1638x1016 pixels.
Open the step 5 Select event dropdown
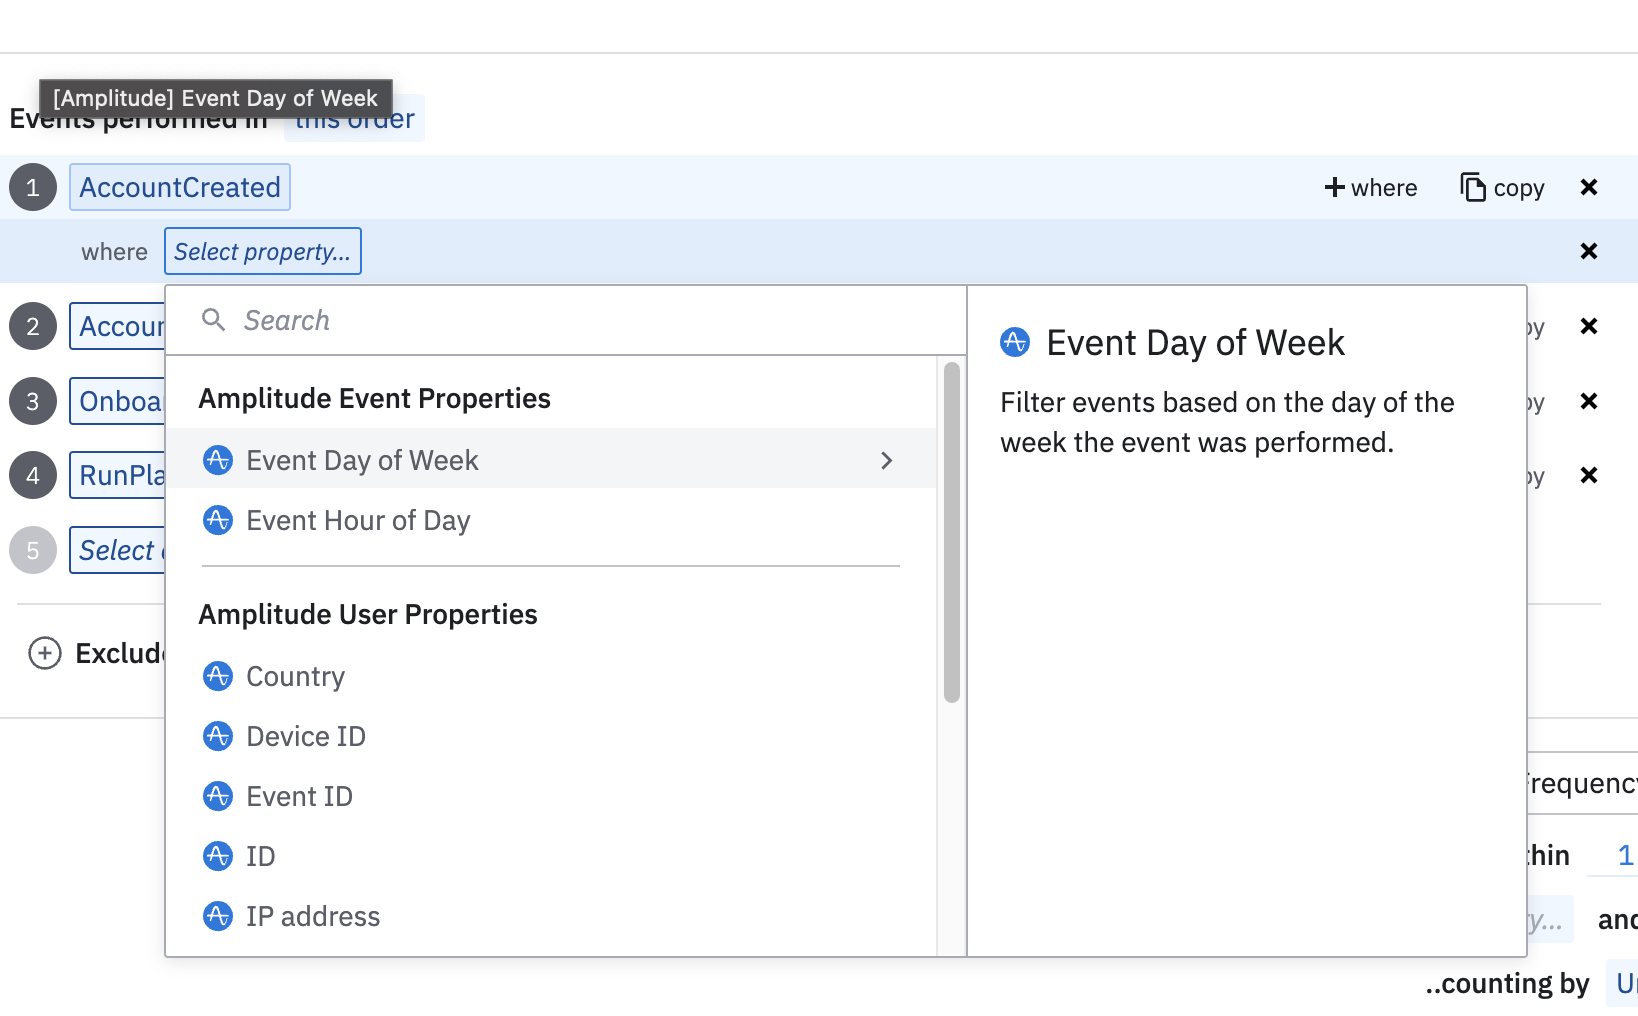(117, 550)
